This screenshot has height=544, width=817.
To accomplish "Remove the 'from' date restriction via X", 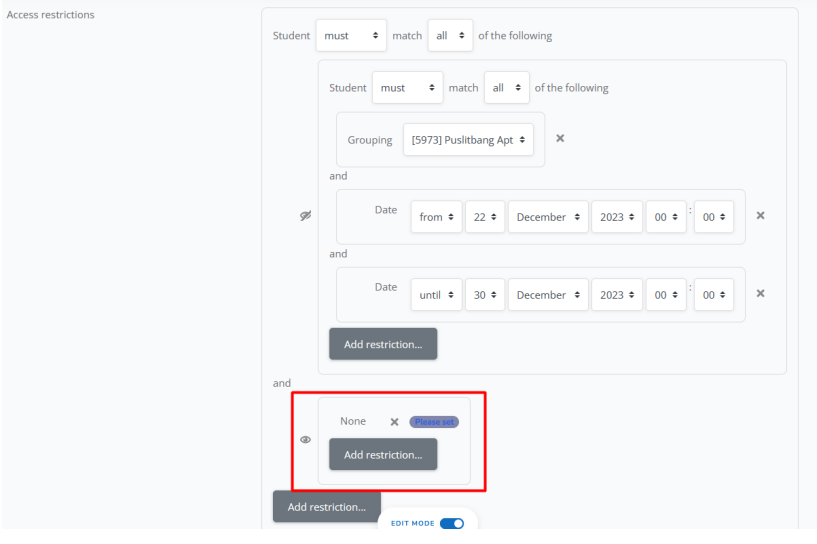I will [760, 216].
